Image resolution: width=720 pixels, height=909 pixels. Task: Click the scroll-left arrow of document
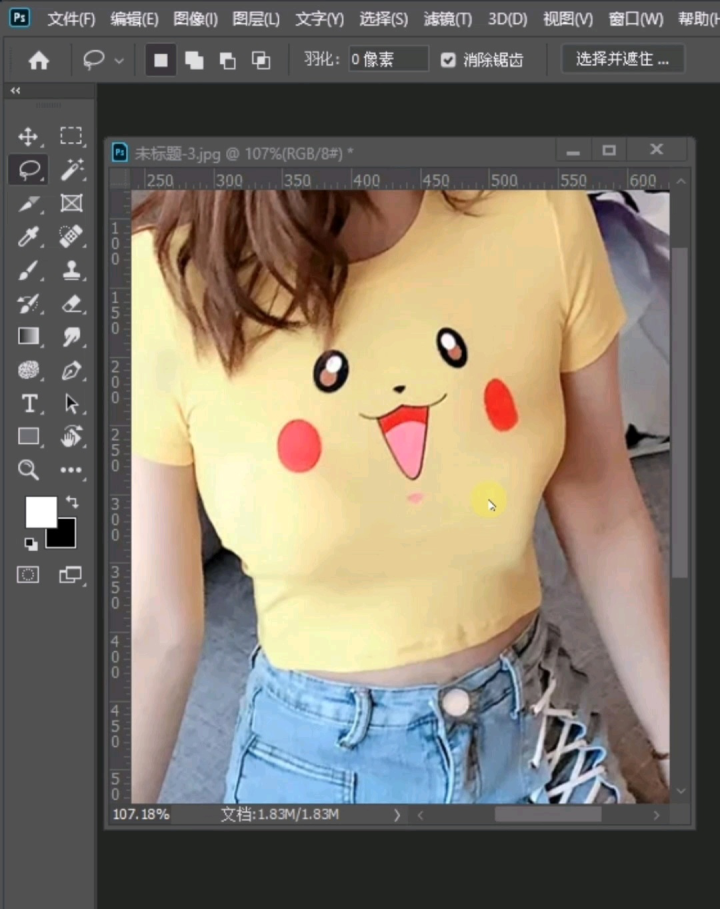click(420, 815)
